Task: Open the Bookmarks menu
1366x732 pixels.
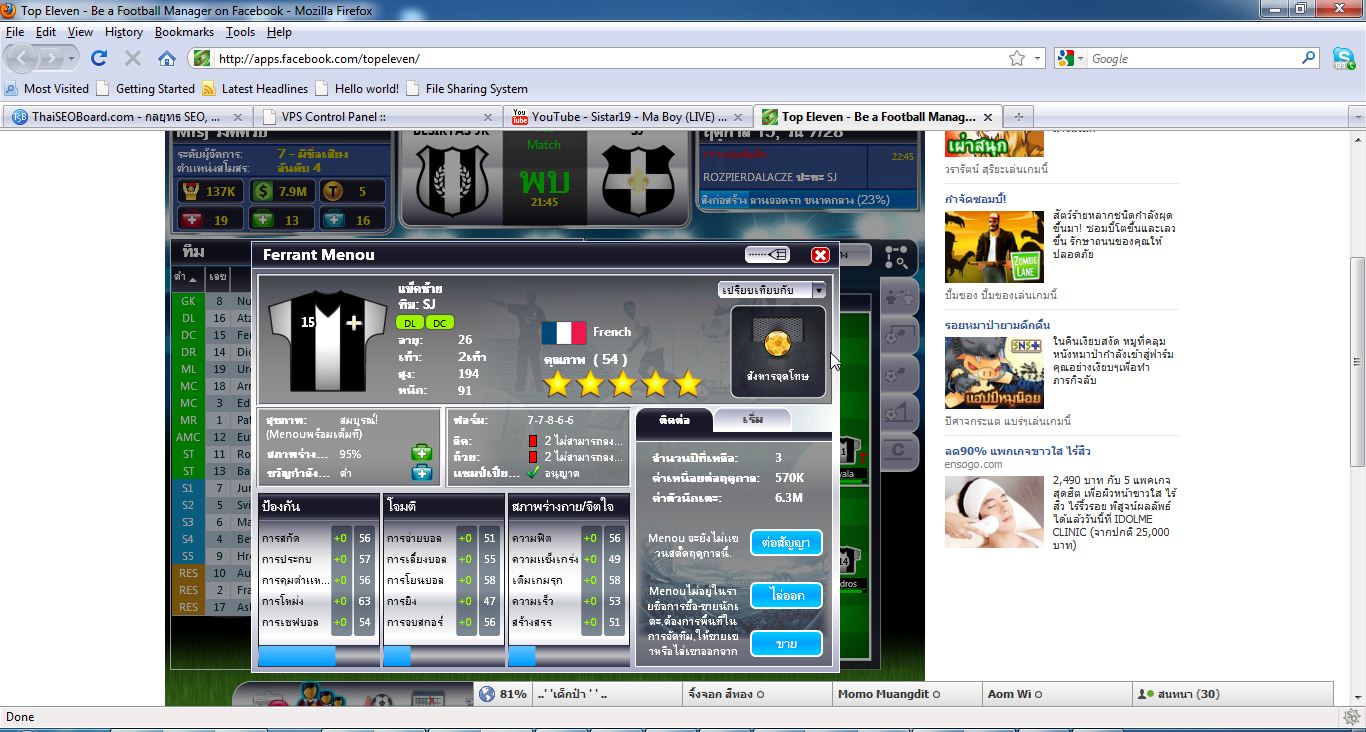Action: coord(184,32)
